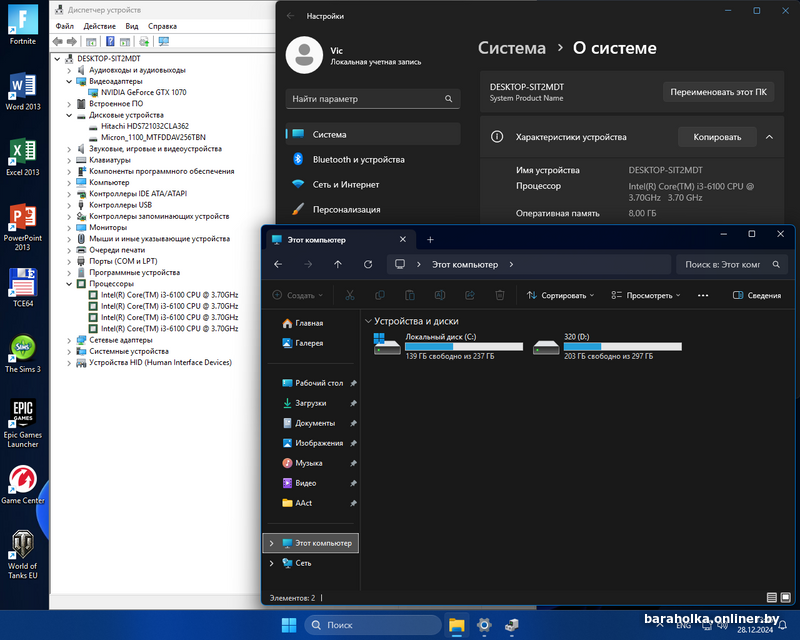Launch Word 2013 from desktop
This screenshot has height=640, width=800.
pyautogui.click(x=22, y=91)
